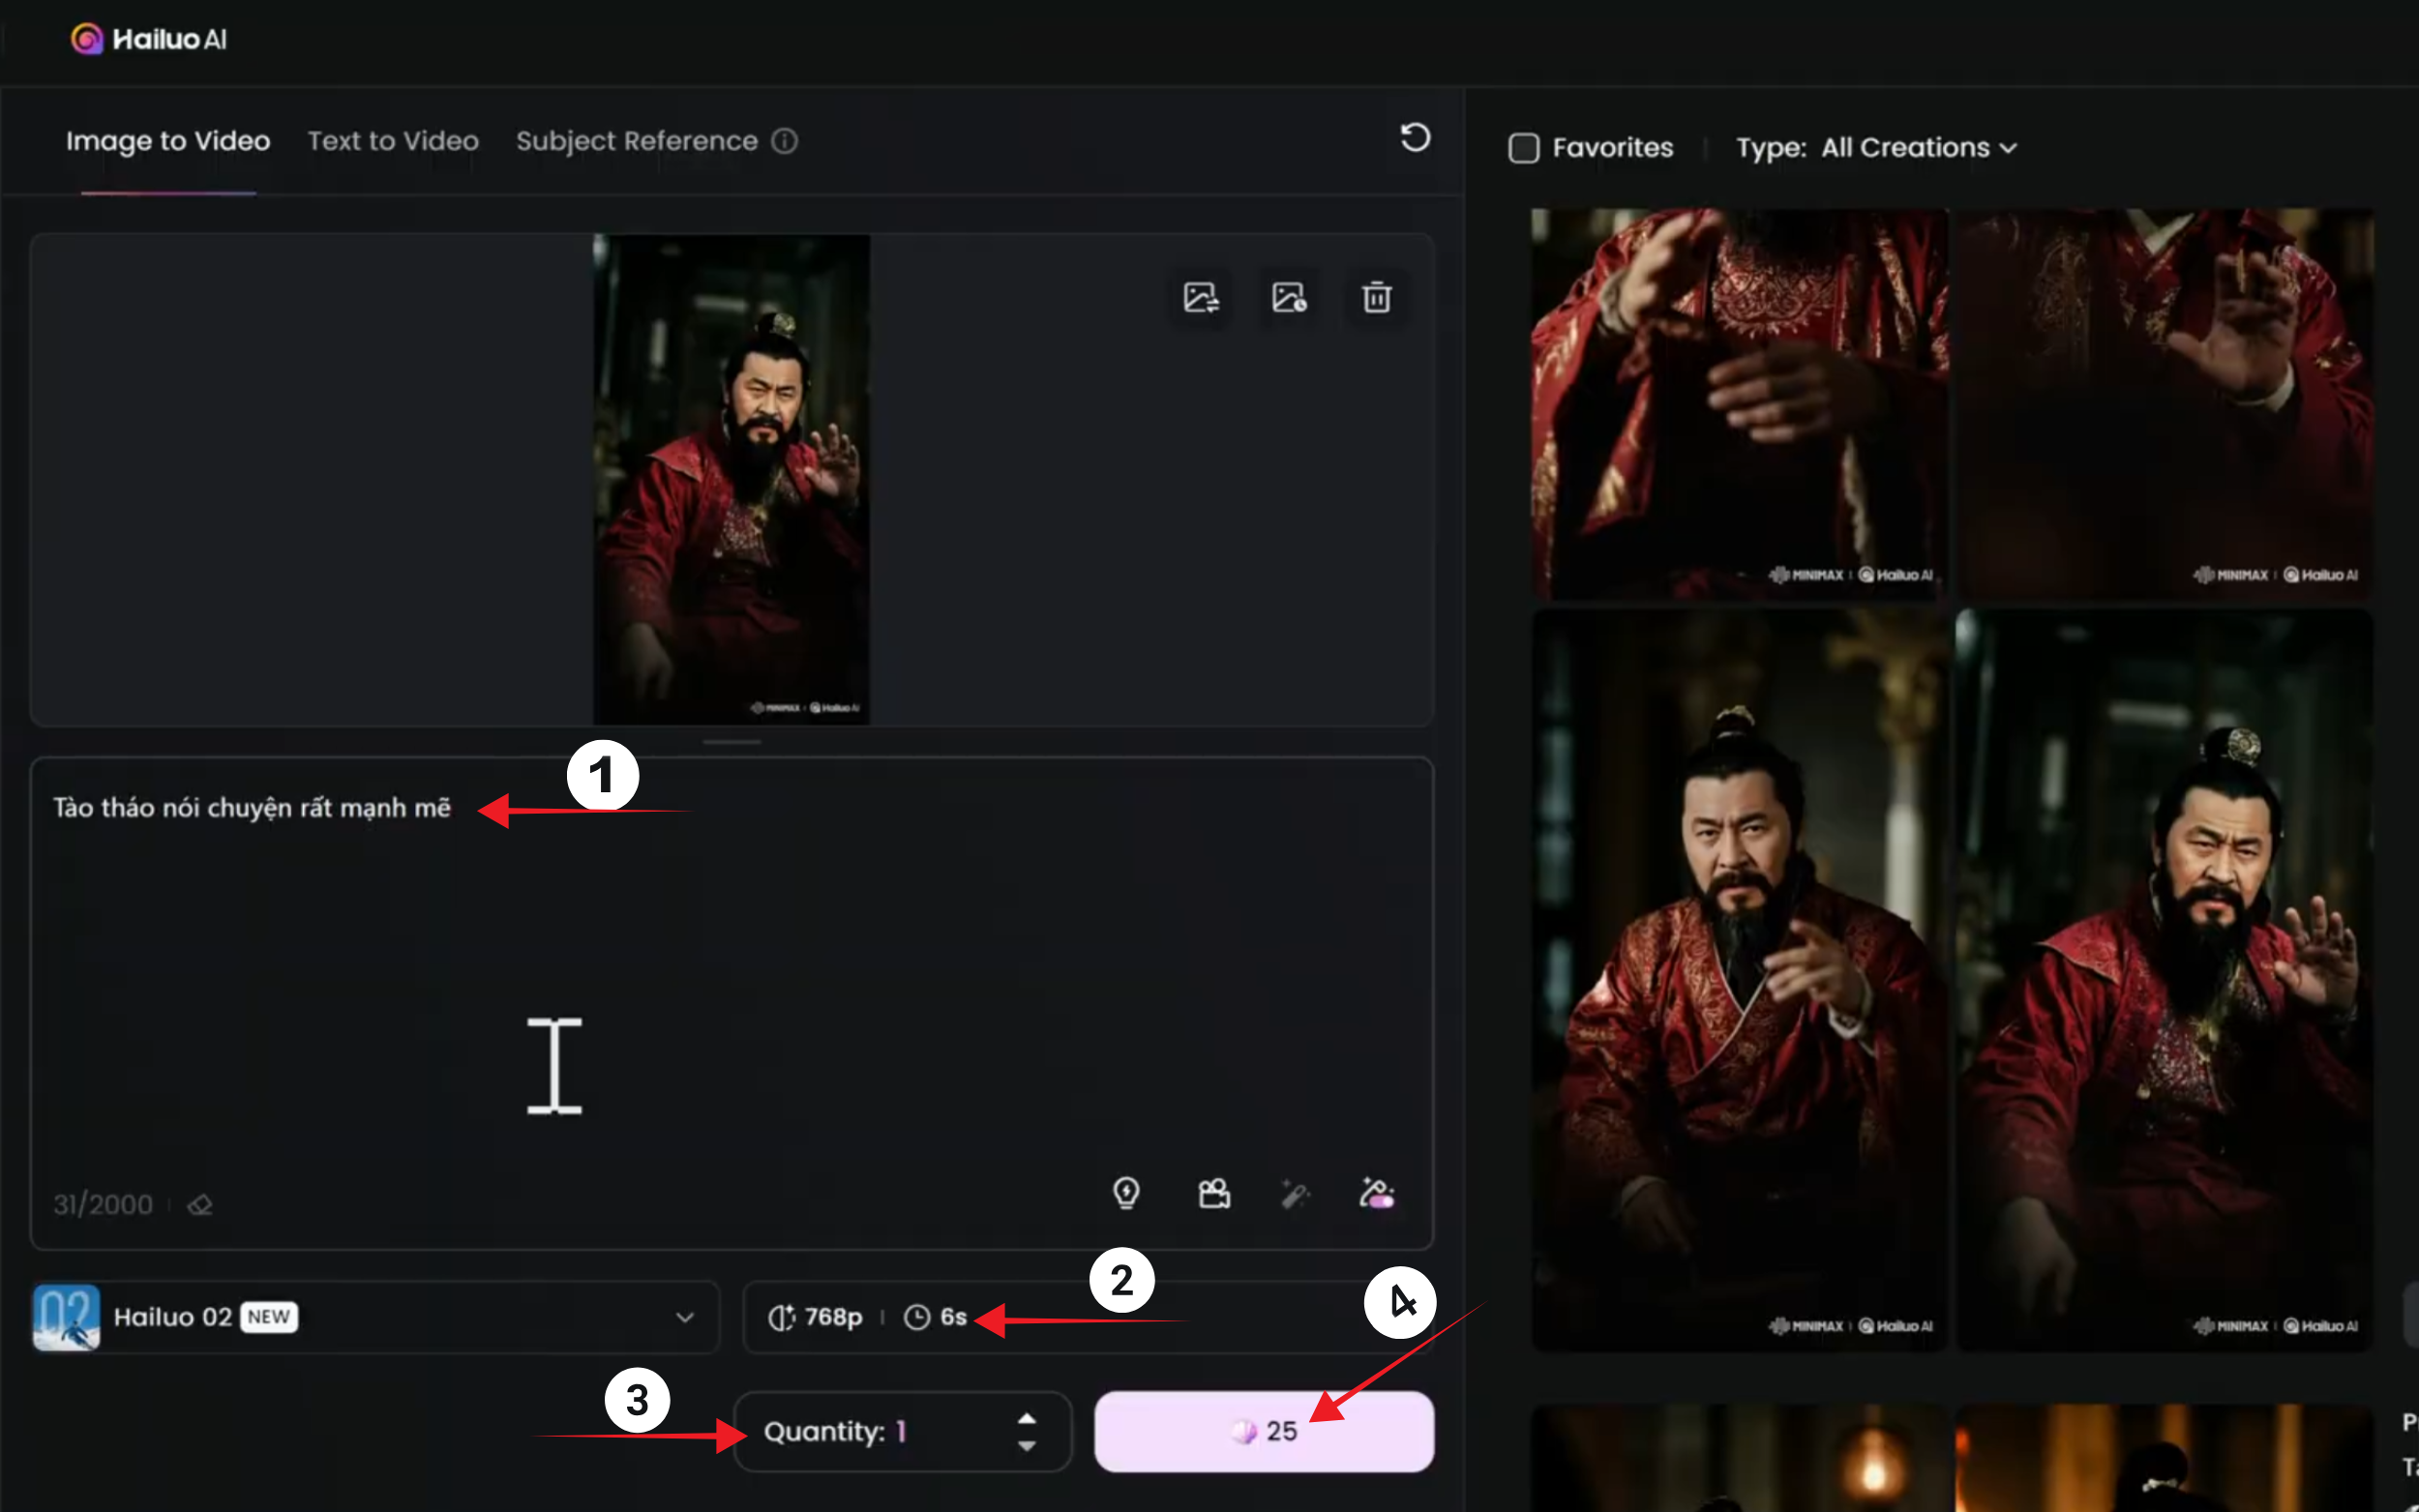The width and height of the screenshot is (2419, 1512).
Task: Open the top-left red robe hands video
Action: coord(1739,403)
